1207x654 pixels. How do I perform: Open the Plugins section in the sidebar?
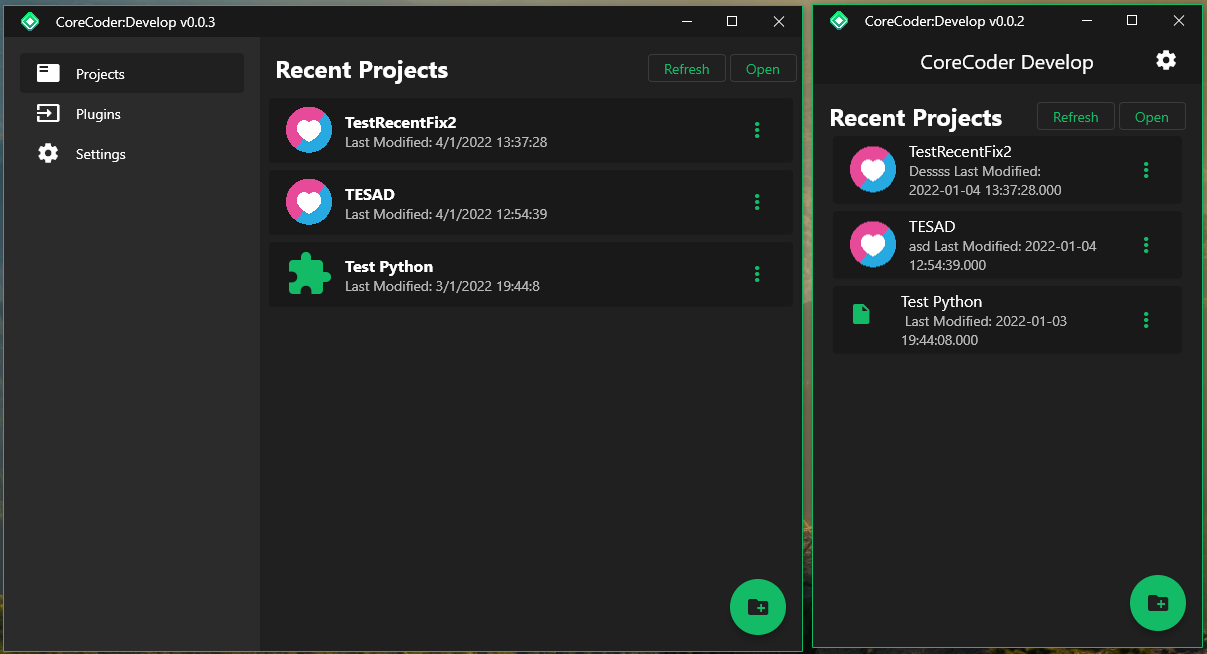tap(98, 113)
